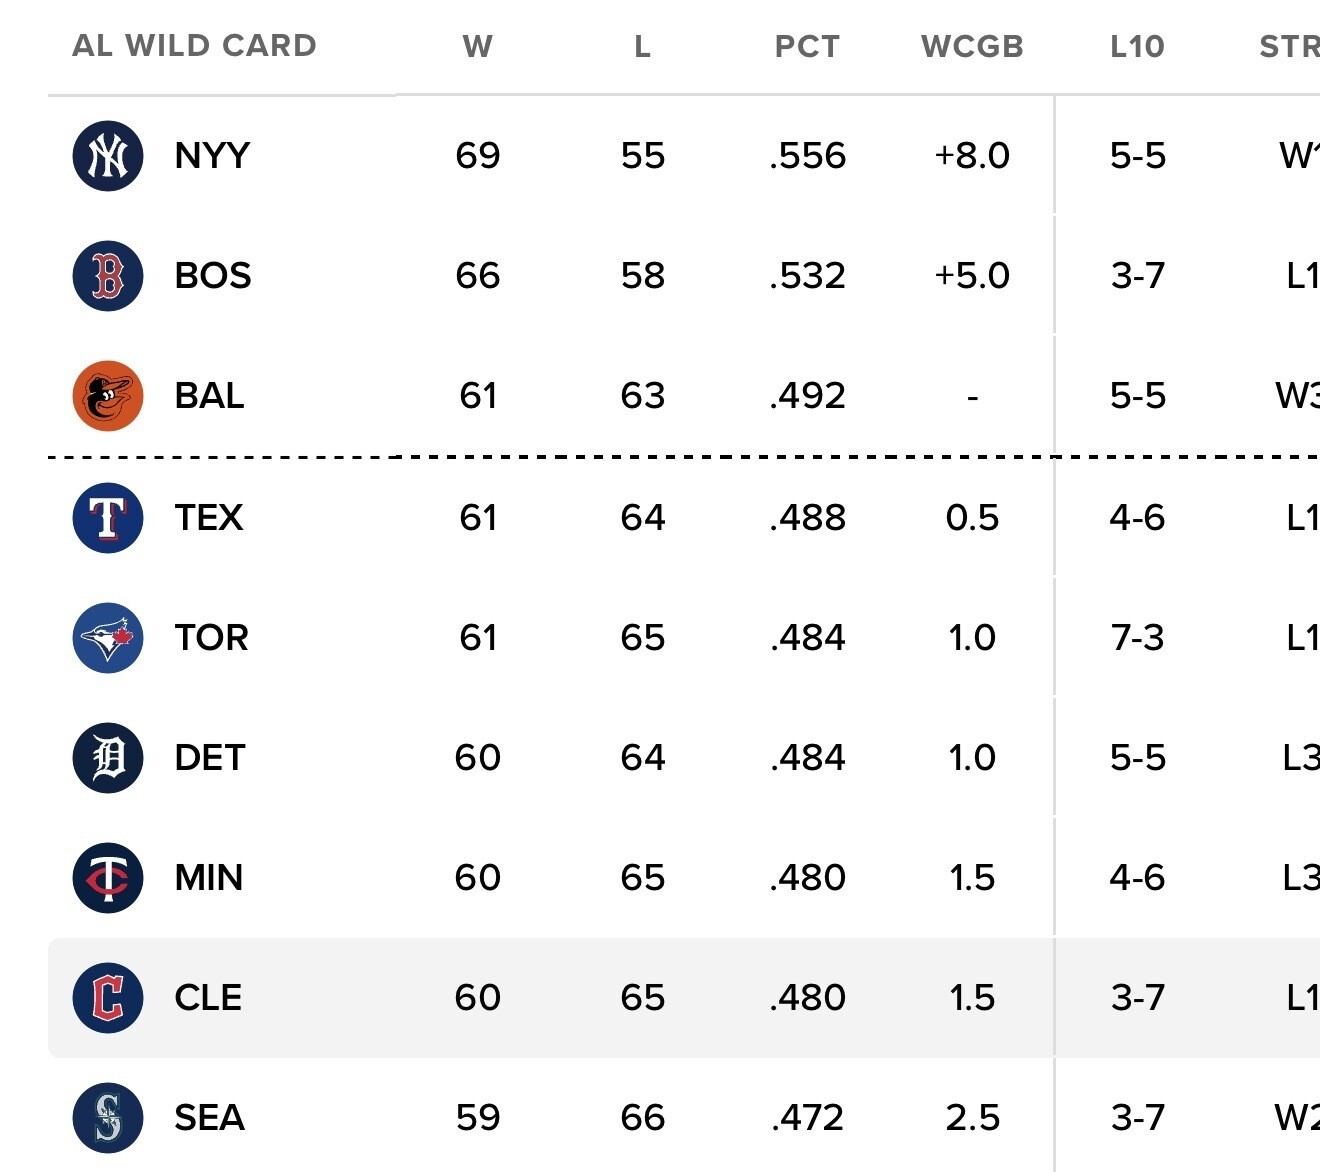Viewport: 1320px width, 1172px height.
Task: Click the Detroit Tigers logo
Action: (108, 758)
